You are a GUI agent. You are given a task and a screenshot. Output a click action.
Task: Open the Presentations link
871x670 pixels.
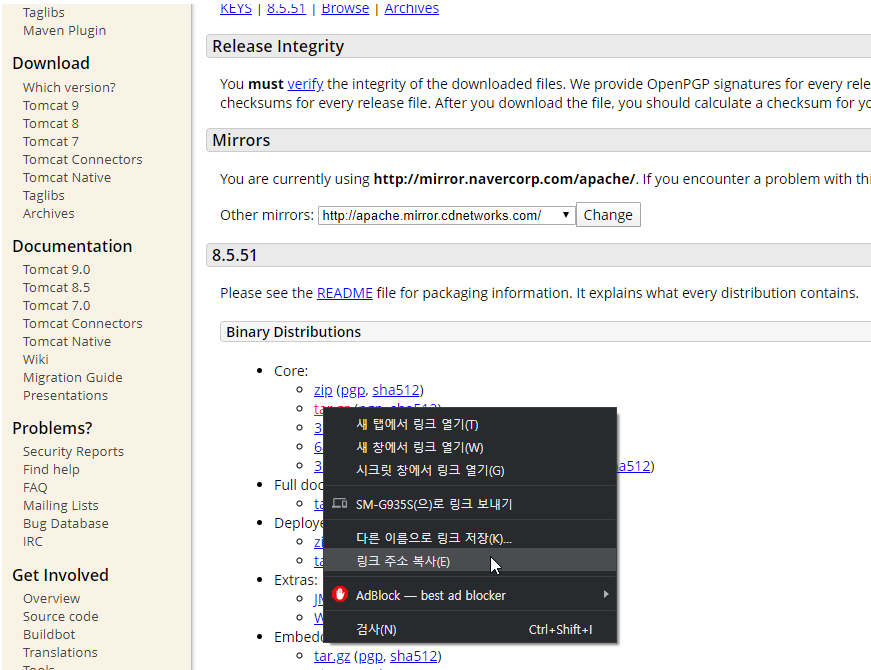(66, 396)
